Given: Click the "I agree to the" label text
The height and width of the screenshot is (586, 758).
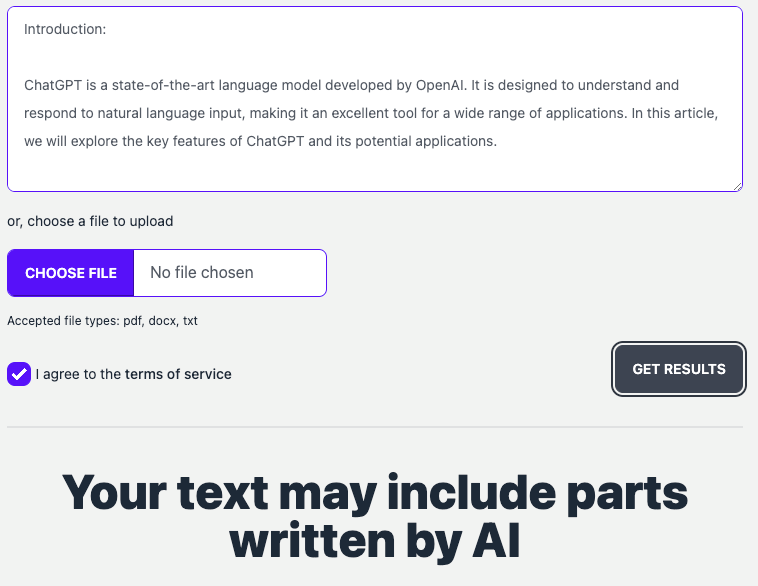Looking at the screenshot, I should point(78,374).
